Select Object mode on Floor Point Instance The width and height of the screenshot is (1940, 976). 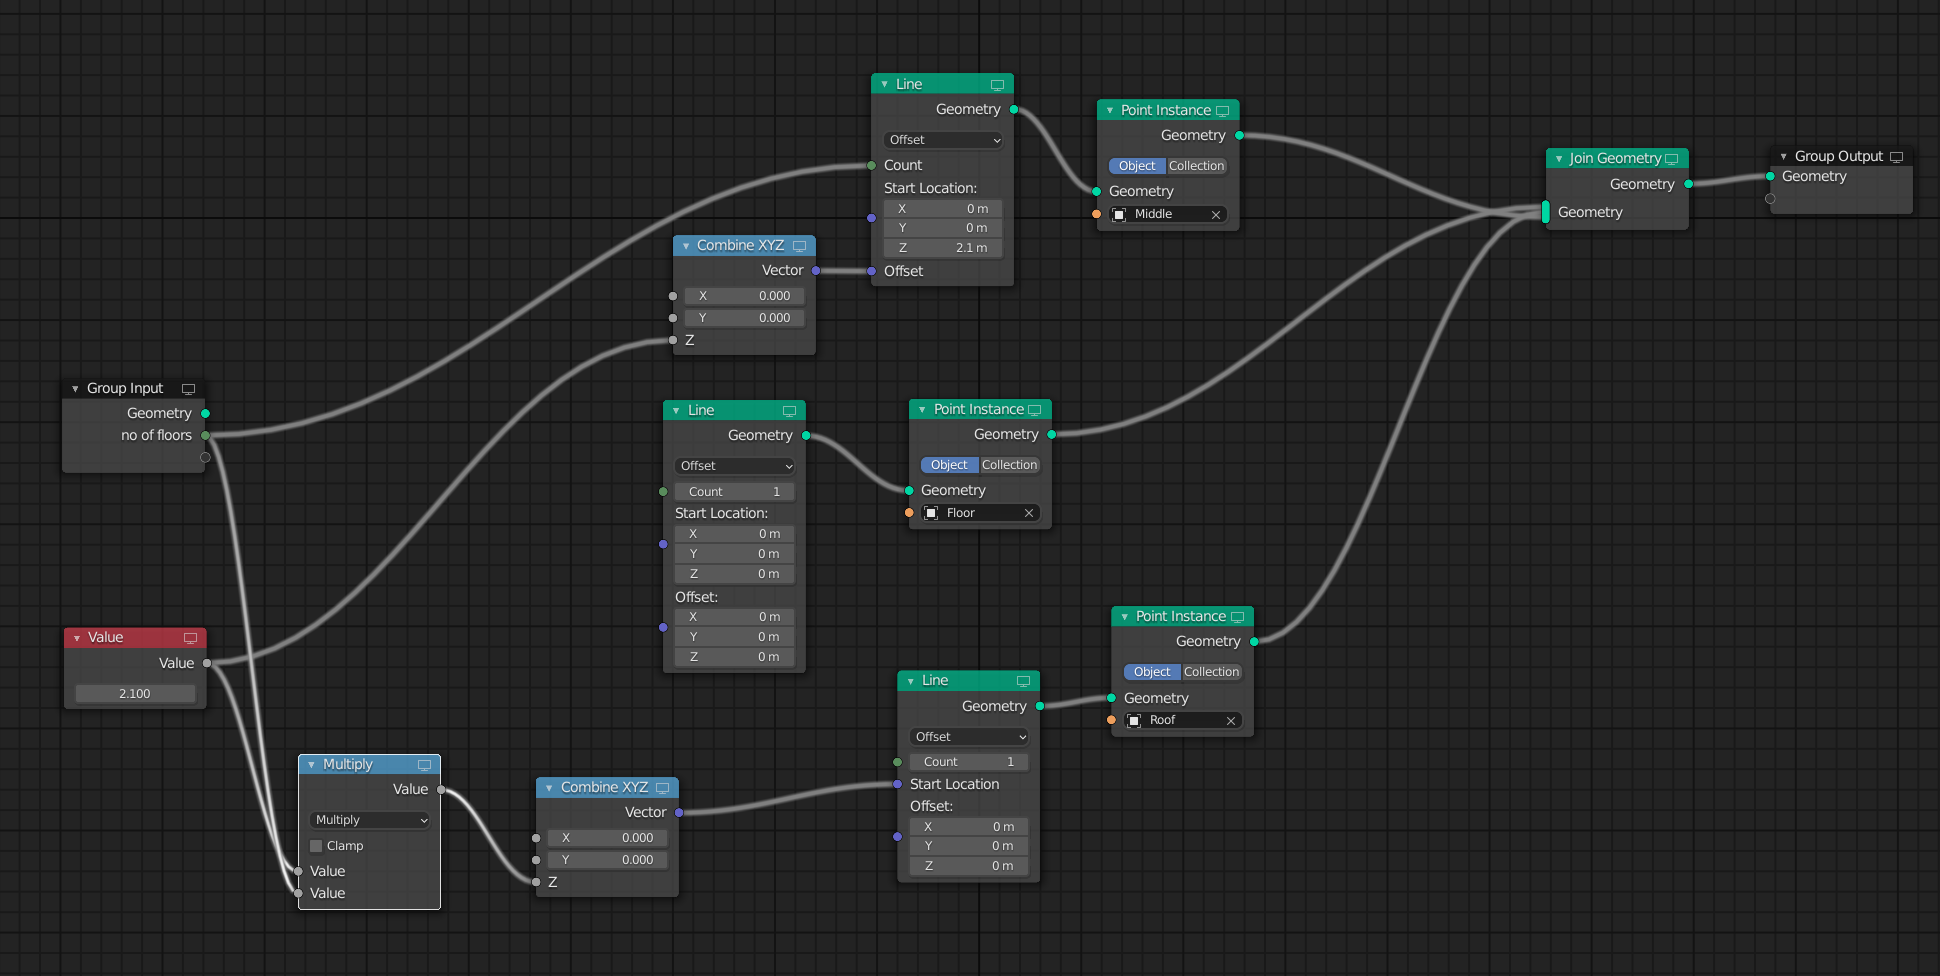pos(949,465)
